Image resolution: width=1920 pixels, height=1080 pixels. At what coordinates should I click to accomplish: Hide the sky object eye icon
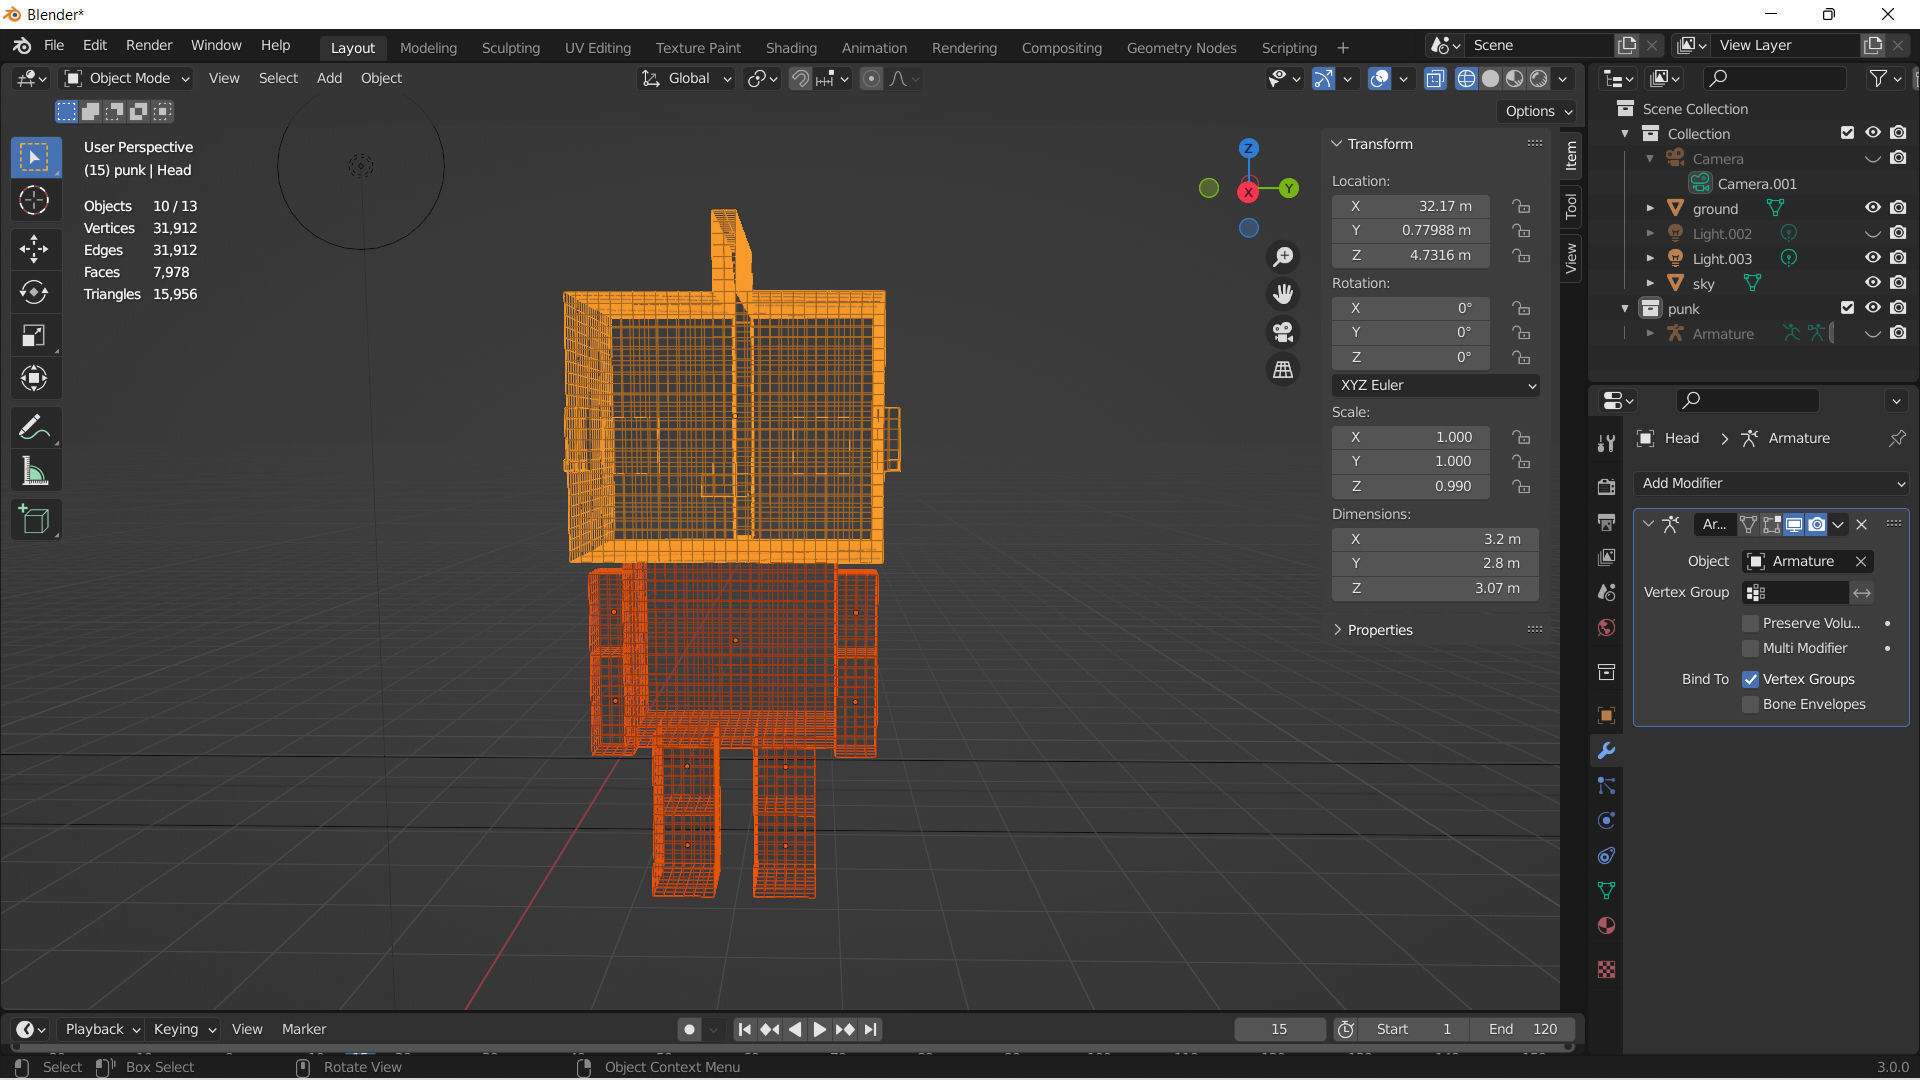pos(1873,283)
